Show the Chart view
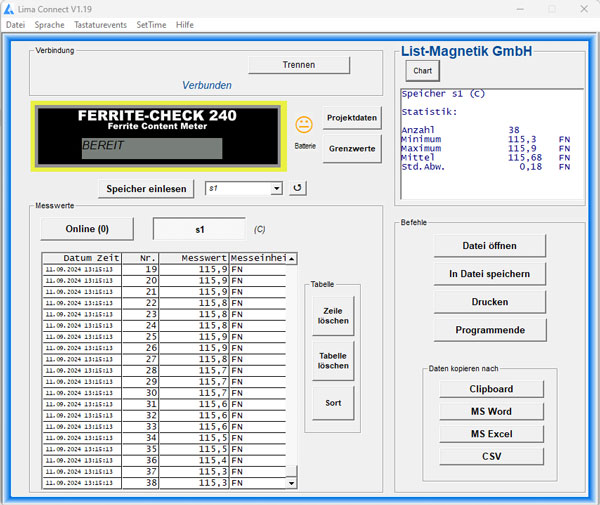Viewport: 600px width, 505px height. (x=422, y=71)
